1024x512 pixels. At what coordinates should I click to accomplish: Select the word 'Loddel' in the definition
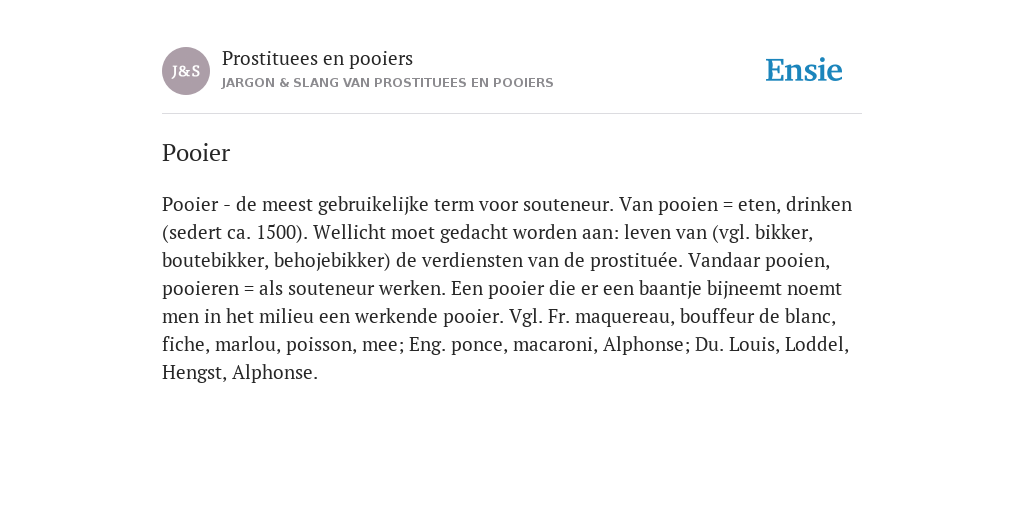816,345
